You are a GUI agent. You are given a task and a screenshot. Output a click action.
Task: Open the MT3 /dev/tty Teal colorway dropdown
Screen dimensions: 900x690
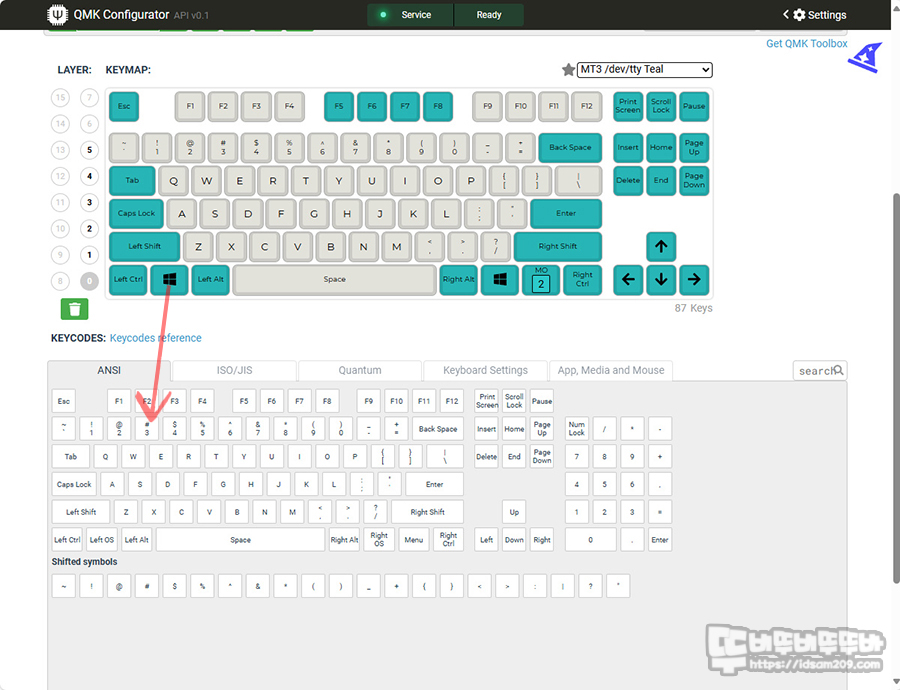point(645,69)
